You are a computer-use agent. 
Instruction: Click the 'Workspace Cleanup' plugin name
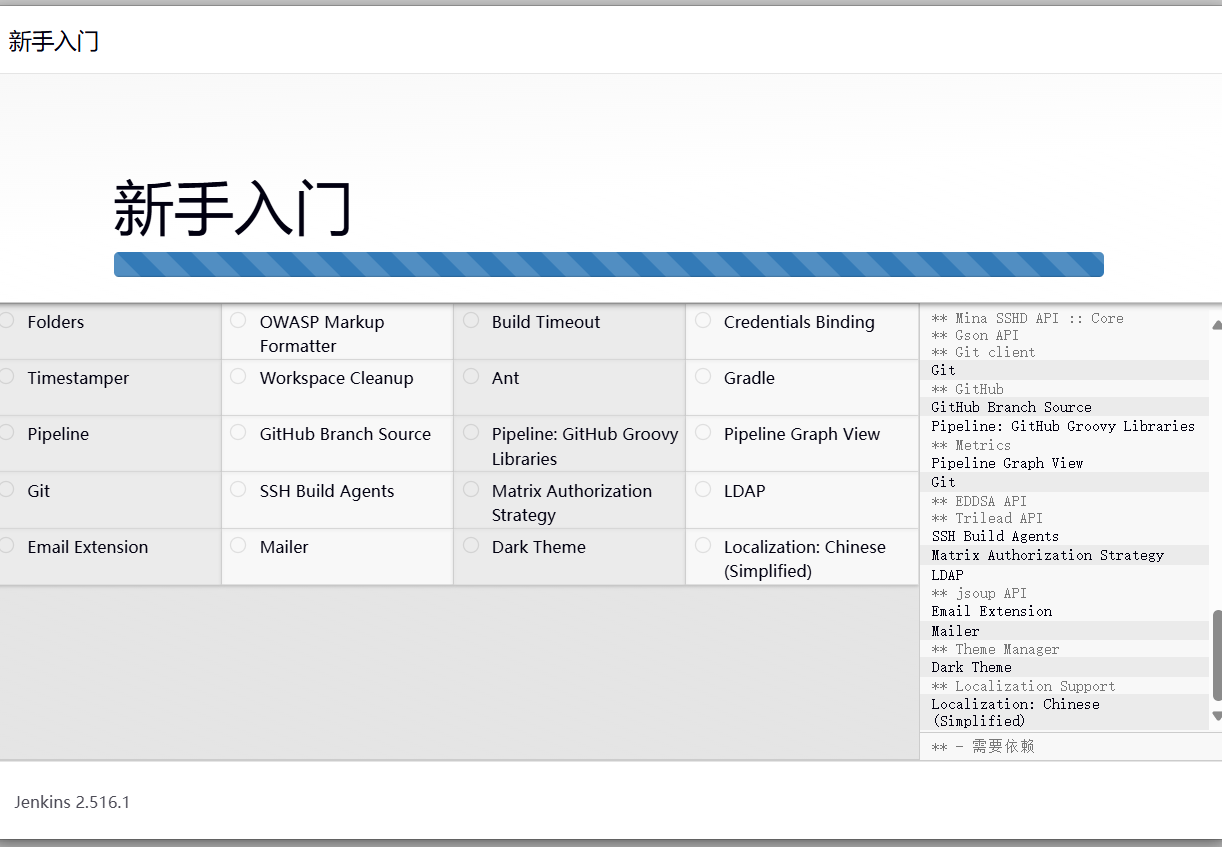(x=336, y=378)
